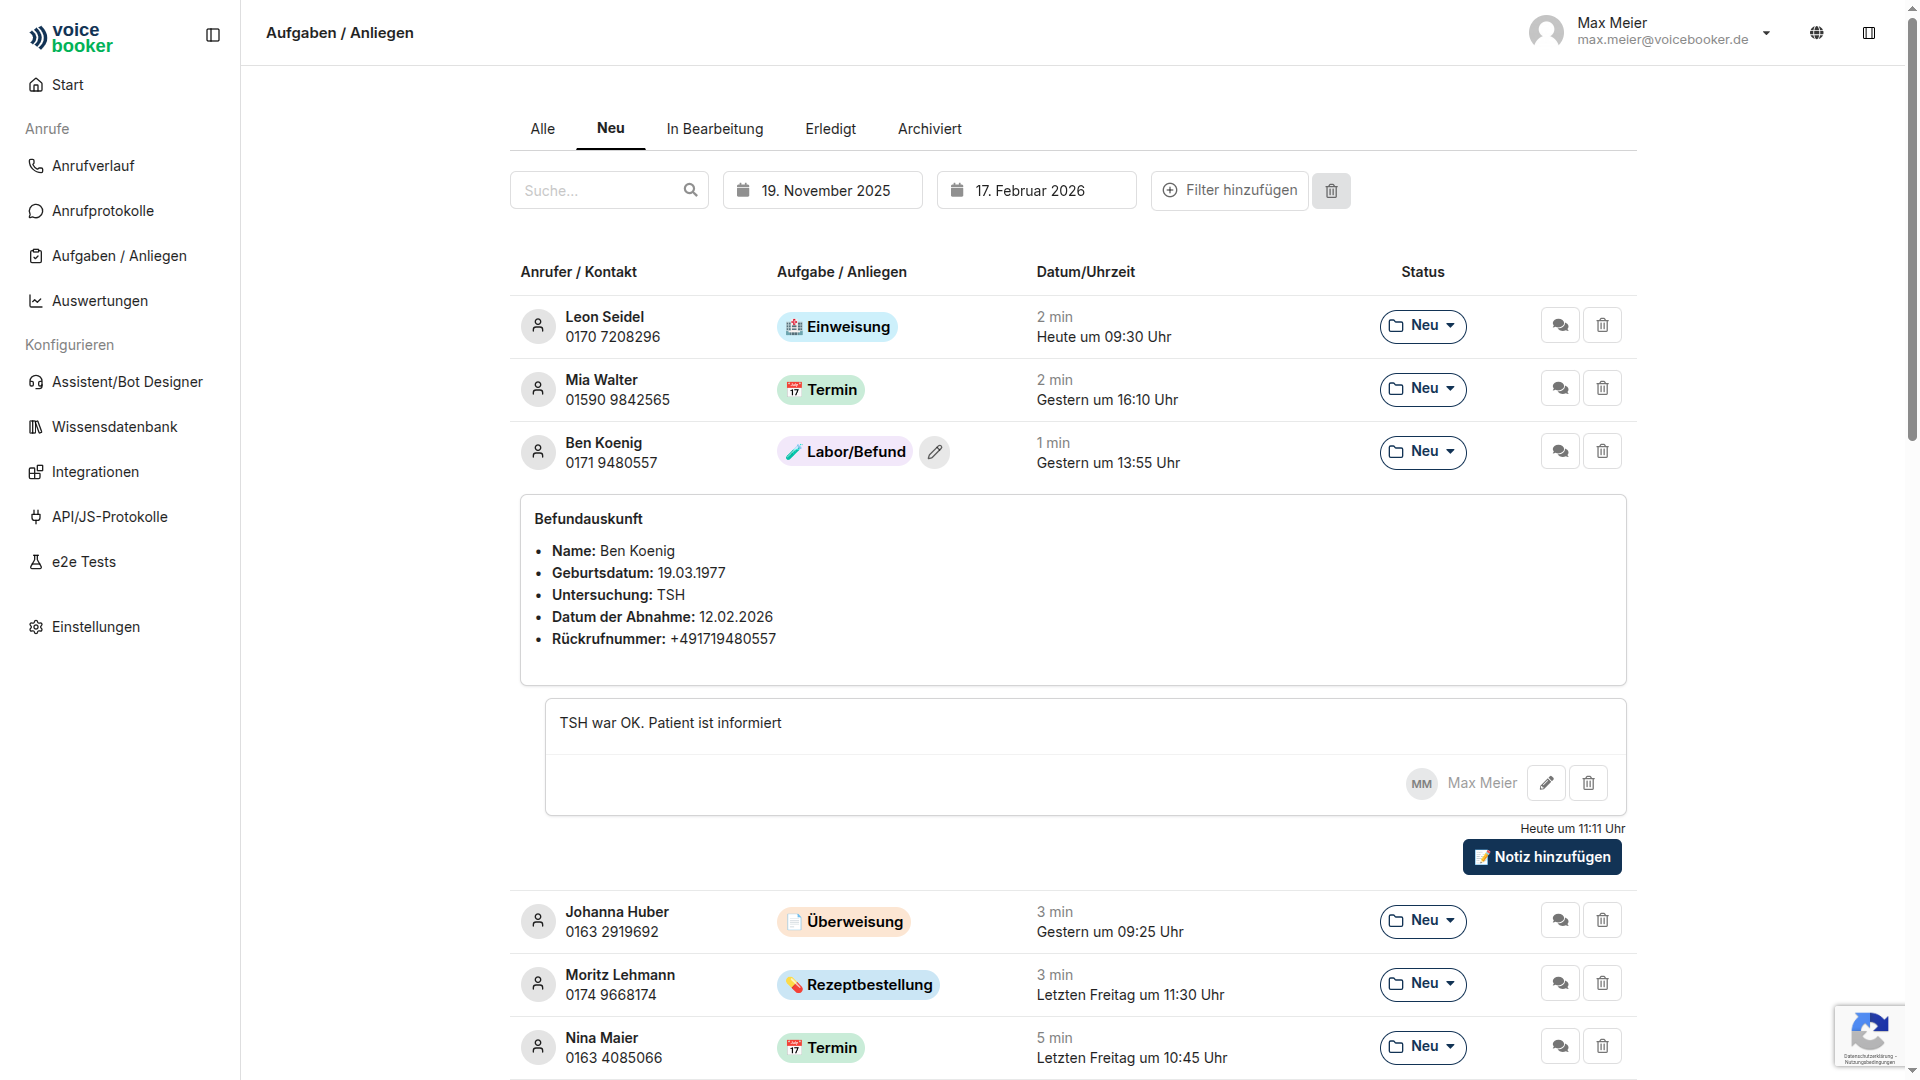This screenshot has height=1080, width=1920.
Task: Open the Auswertungen page
Action: tap(99, 301)
